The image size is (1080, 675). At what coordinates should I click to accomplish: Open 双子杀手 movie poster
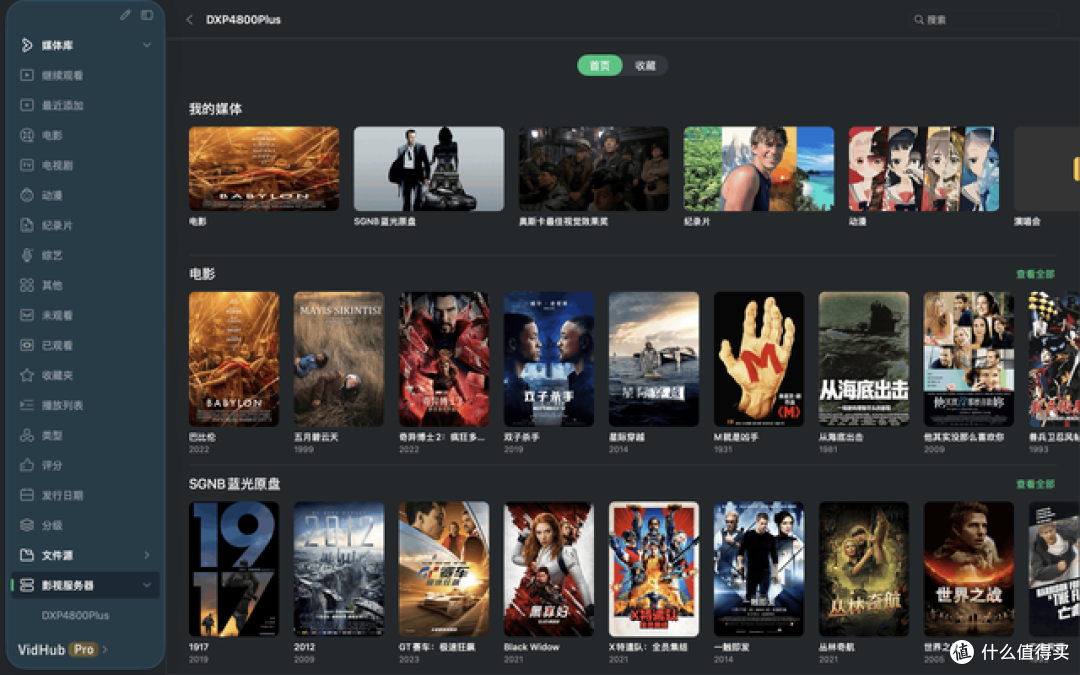click(x=549, y=359)
